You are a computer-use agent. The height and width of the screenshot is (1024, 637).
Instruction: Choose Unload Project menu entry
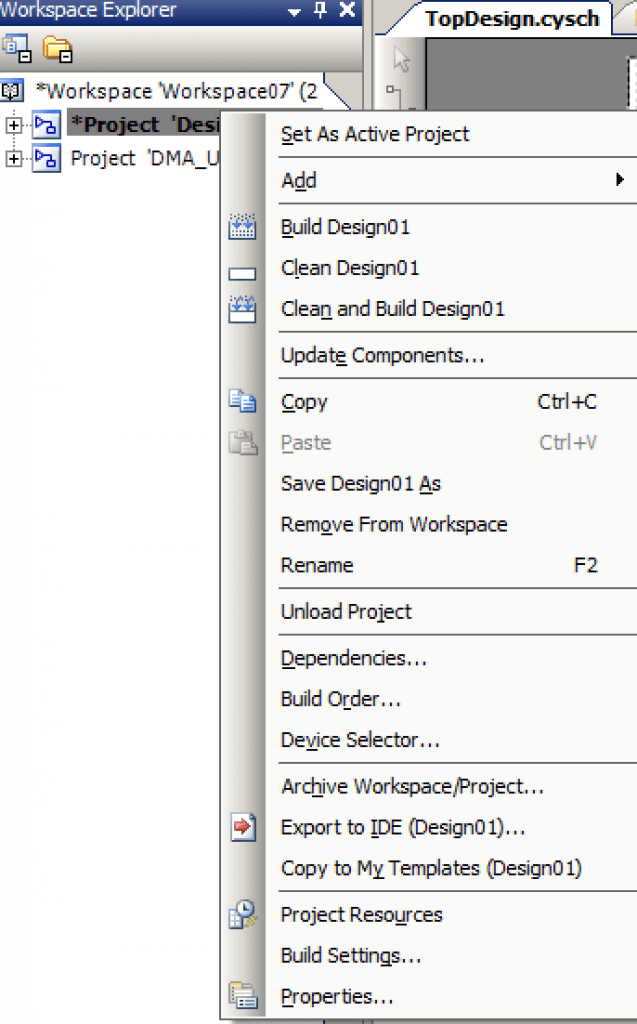coord(346,612)
